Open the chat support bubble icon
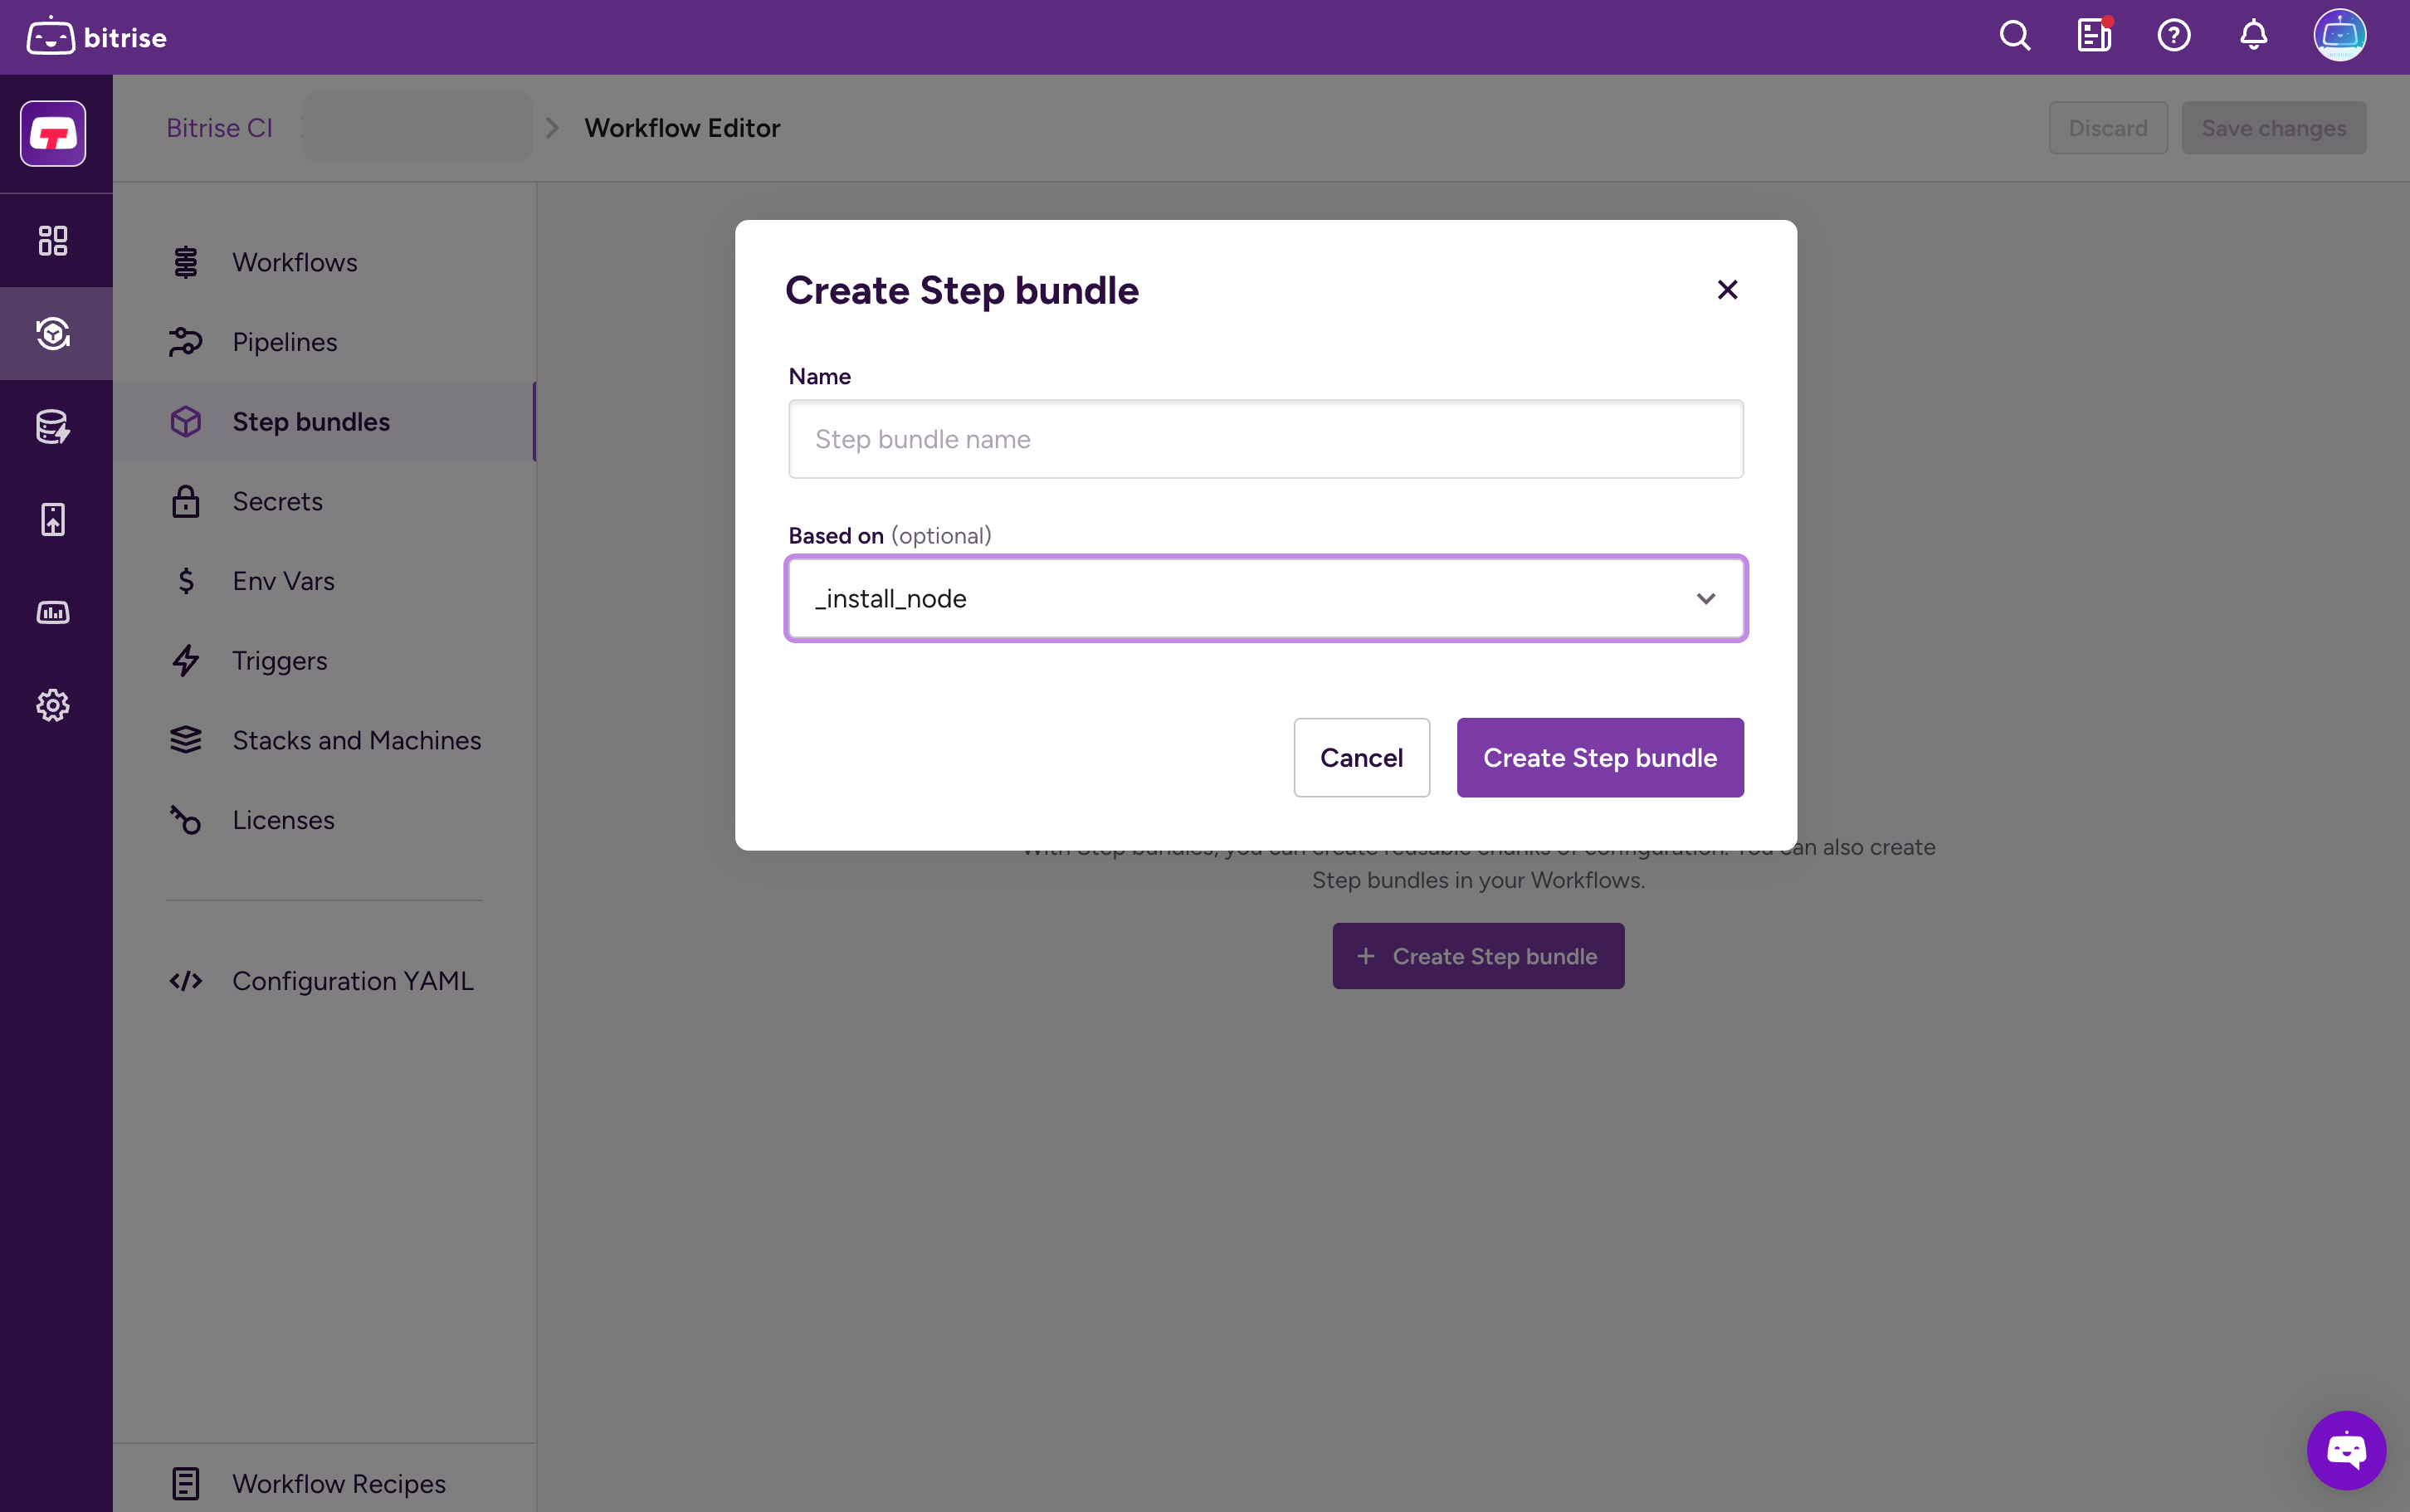Viewport: 2410px width, 1512px height. click(x=2345, y=1449)
